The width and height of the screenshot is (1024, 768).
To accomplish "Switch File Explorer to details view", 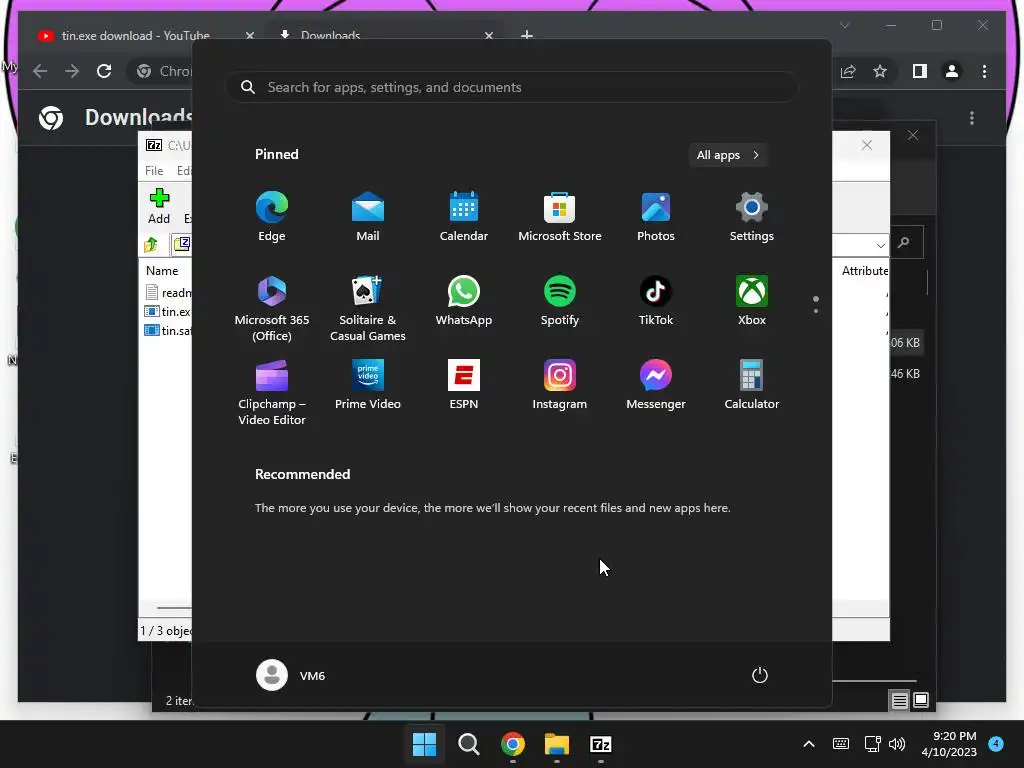I will click(x=899, y=701).
